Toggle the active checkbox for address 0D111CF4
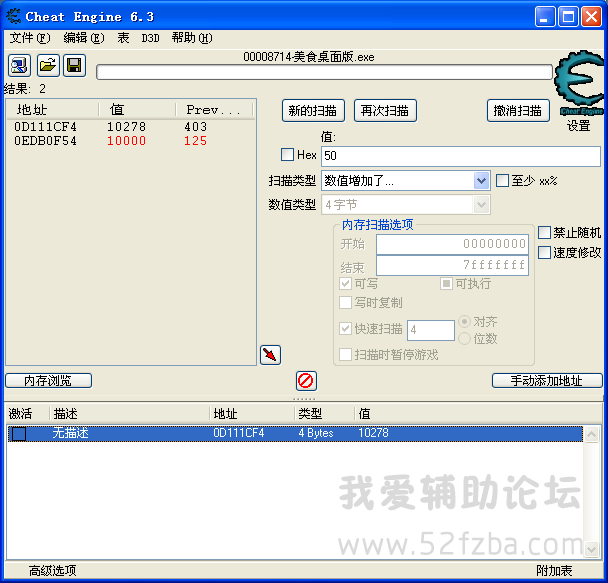Image resolution: width=608 pixels, height=583 pixels. pos(19,434)
